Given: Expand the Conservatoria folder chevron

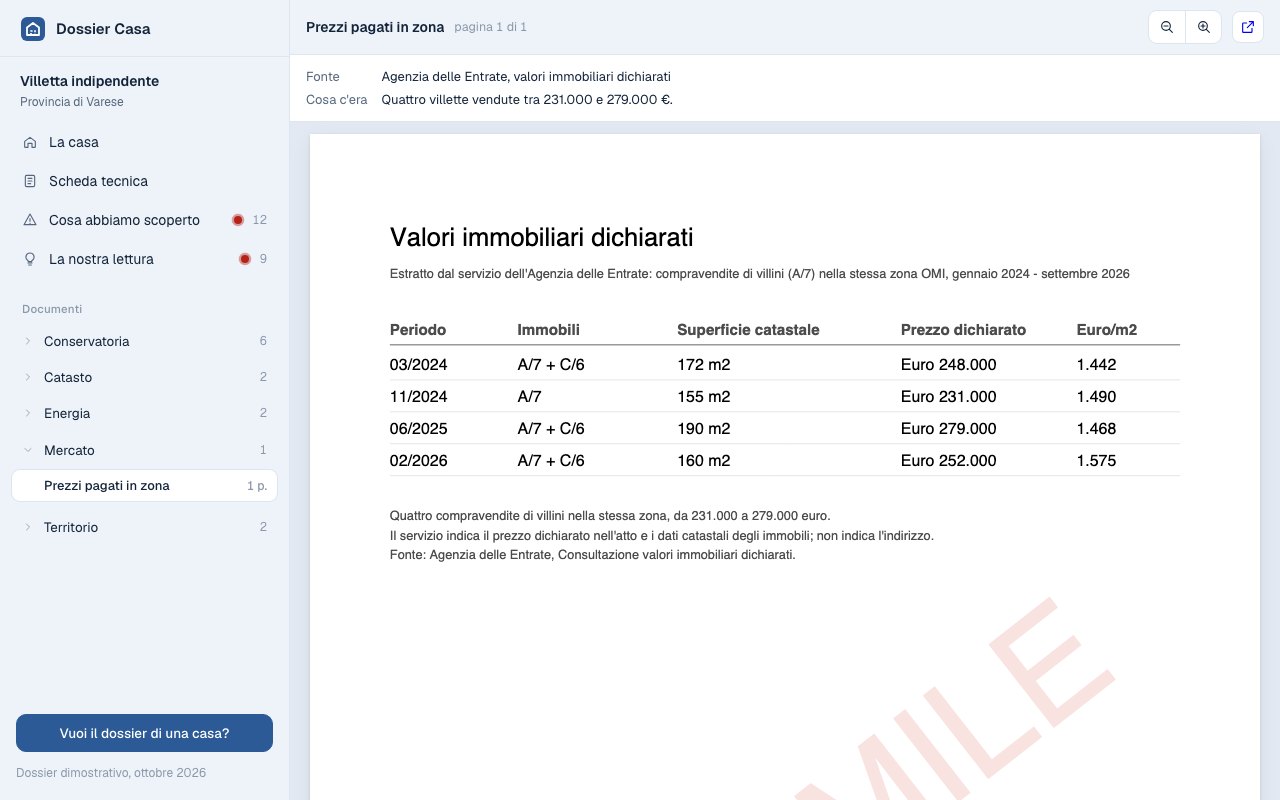Looking at the screenshot, I should [28, 341].
